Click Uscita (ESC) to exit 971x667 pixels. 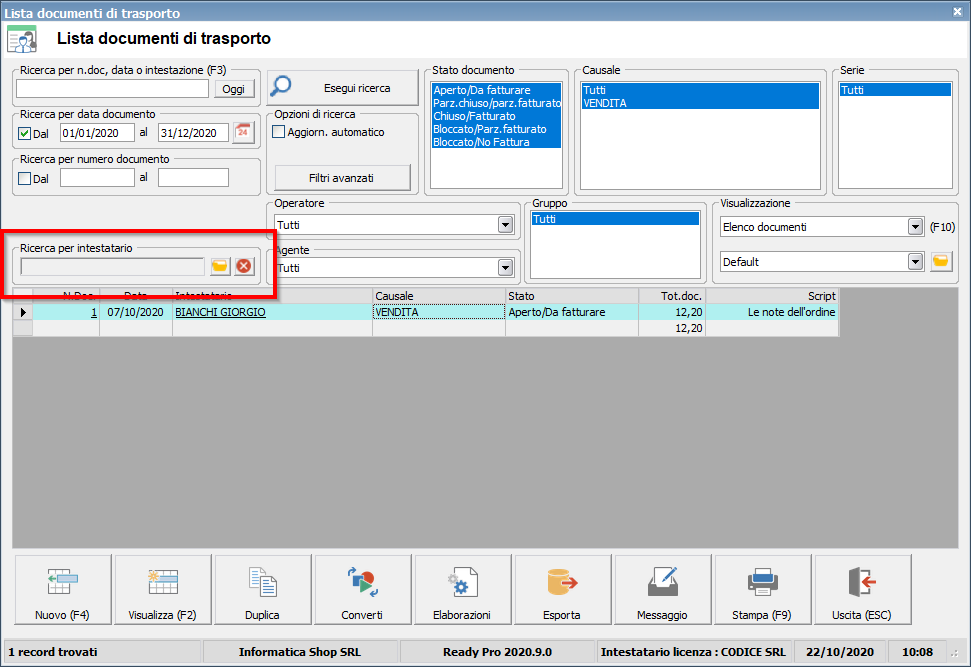coord(863,590)
